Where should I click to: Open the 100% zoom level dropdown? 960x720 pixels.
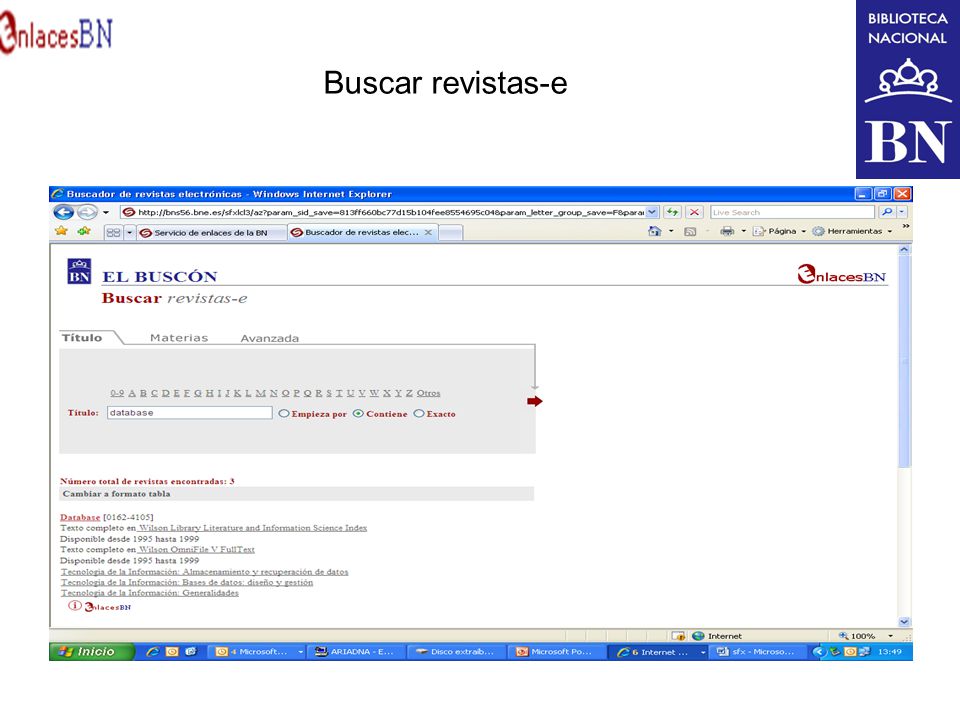coord(890,636)
